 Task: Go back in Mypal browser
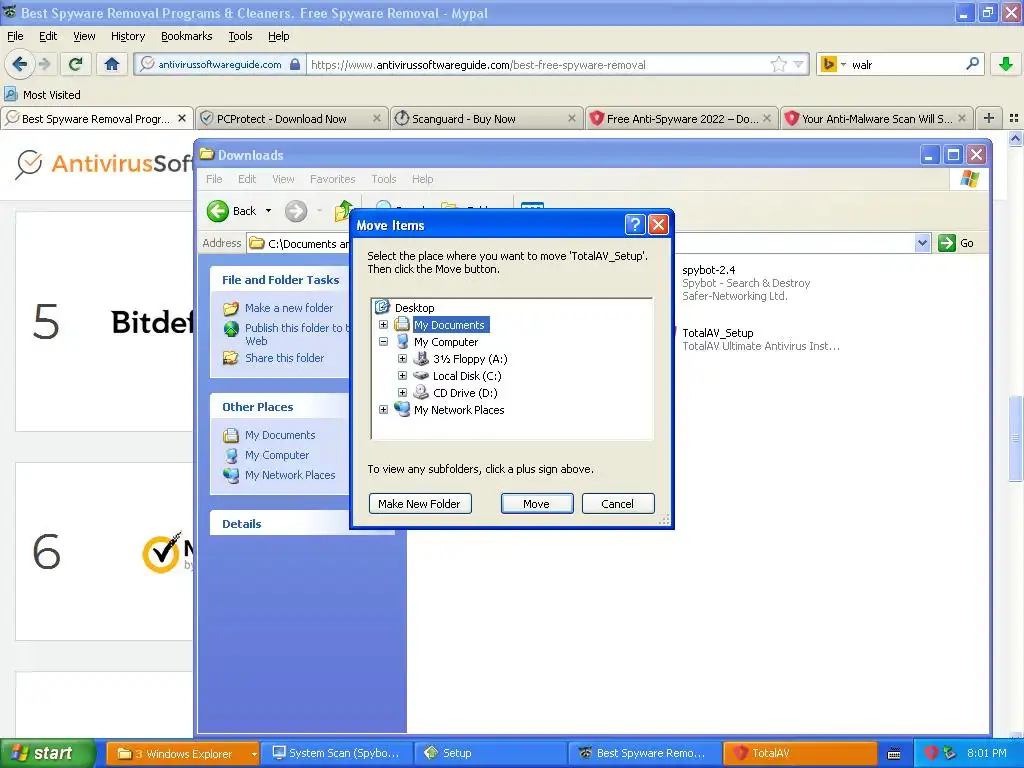pyautogui.click(x=19, y=64)
